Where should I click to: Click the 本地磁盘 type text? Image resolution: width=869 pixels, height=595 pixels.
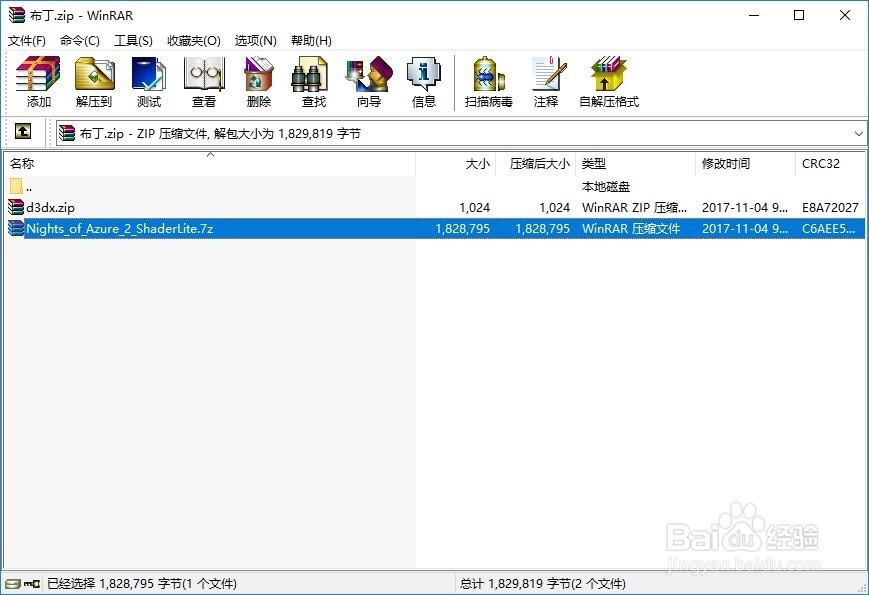coord(606,187)
